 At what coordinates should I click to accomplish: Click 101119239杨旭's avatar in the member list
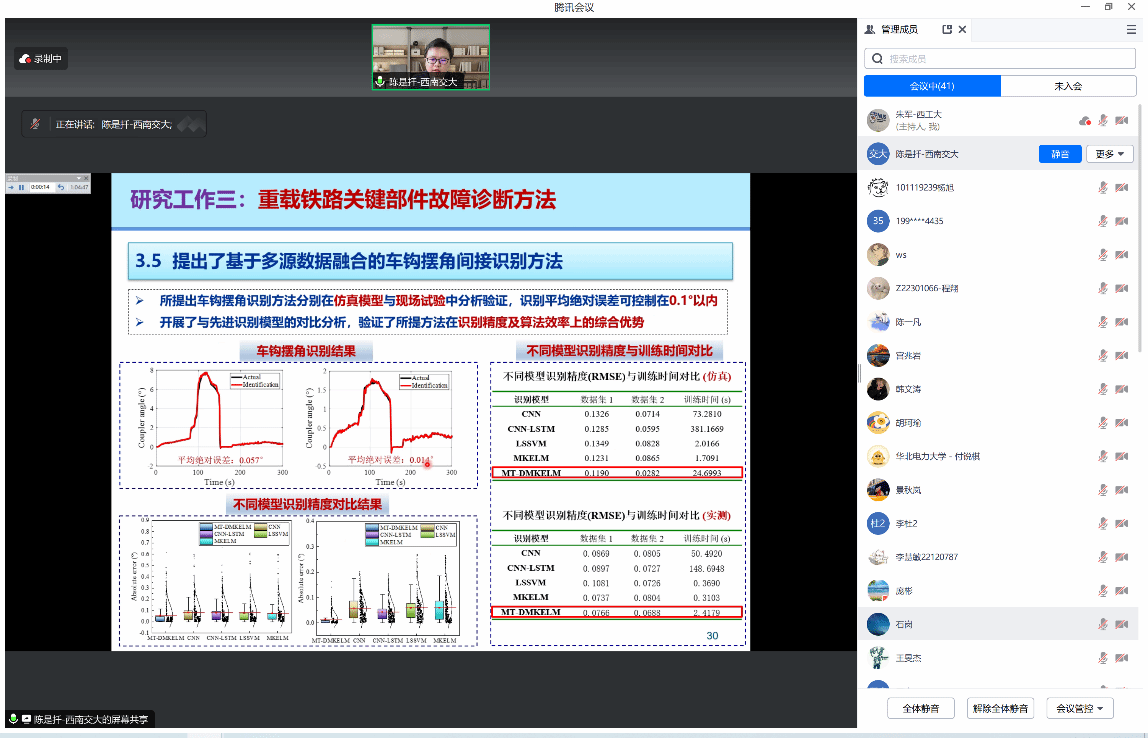click(878, 187)
